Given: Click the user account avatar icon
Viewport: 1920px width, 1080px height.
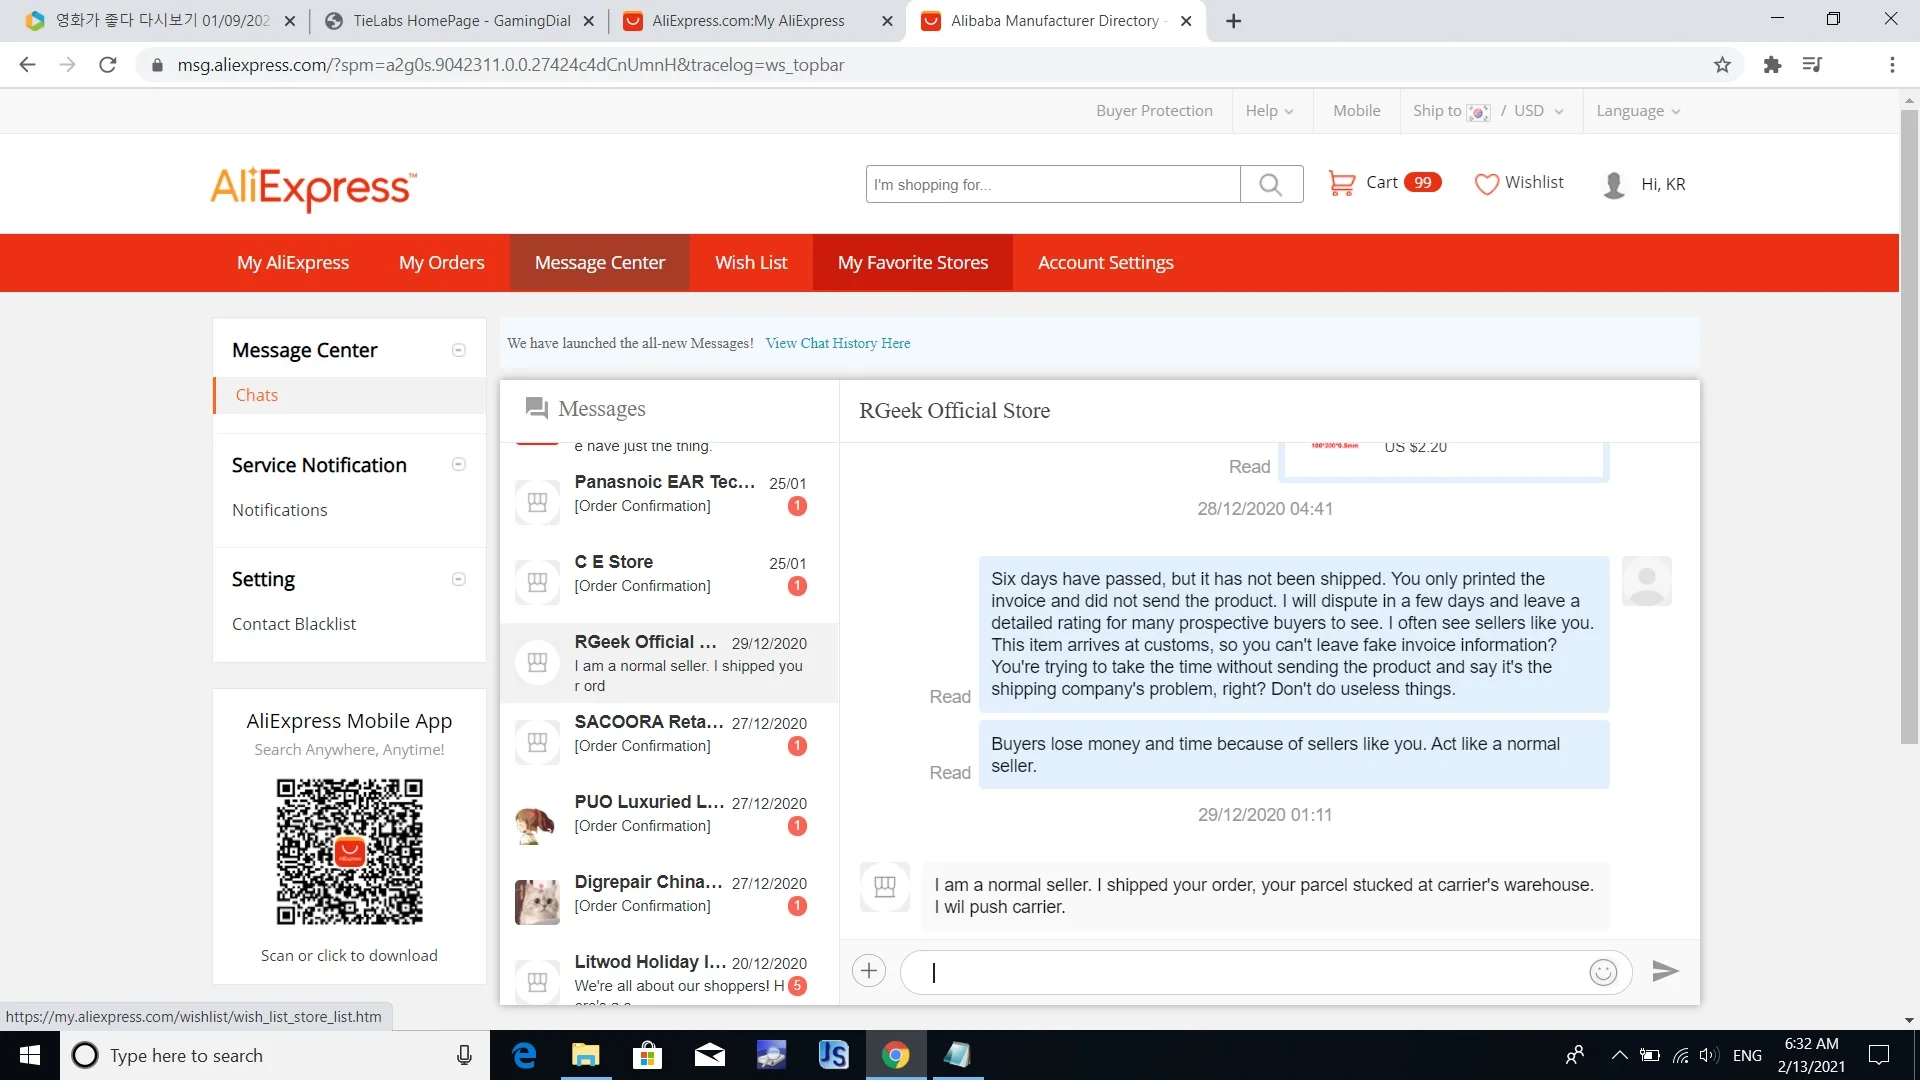Looking at the screenshot, I should click(1613, 185).
